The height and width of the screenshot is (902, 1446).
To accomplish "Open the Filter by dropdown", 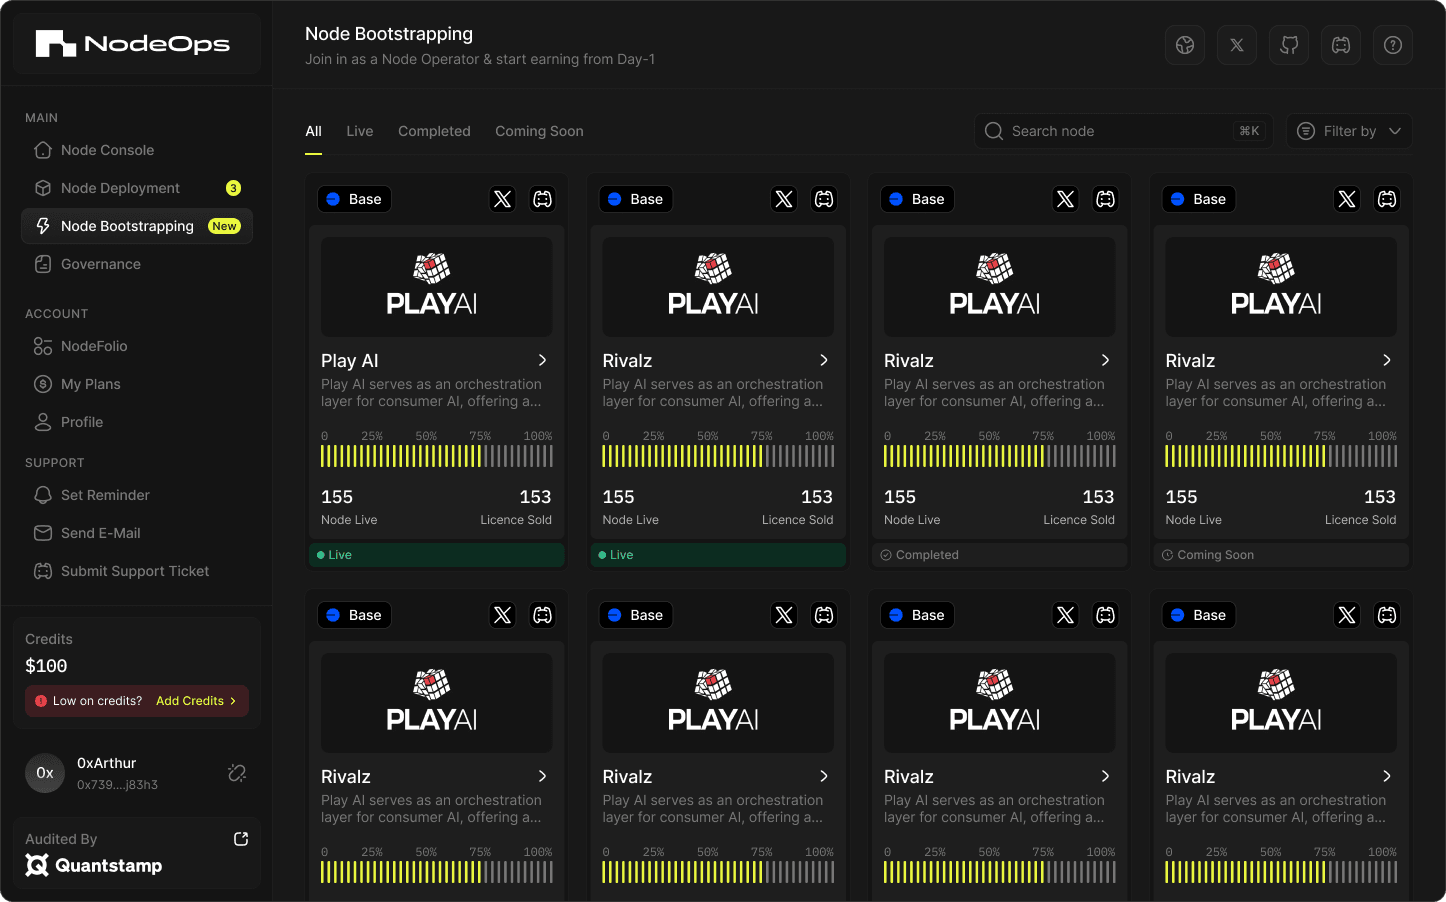I will (1349, 131).
